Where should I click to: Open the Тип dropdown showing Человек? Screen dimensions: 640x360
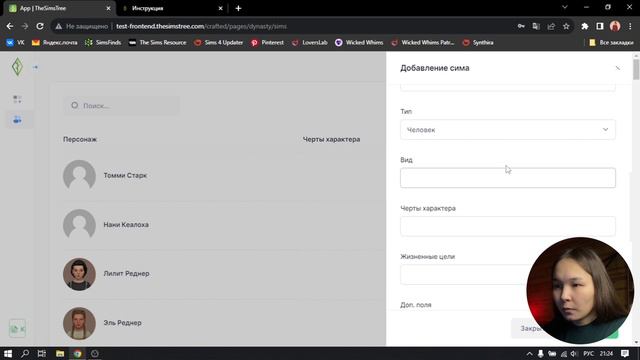pyautogui.click(x=508, y=130)
